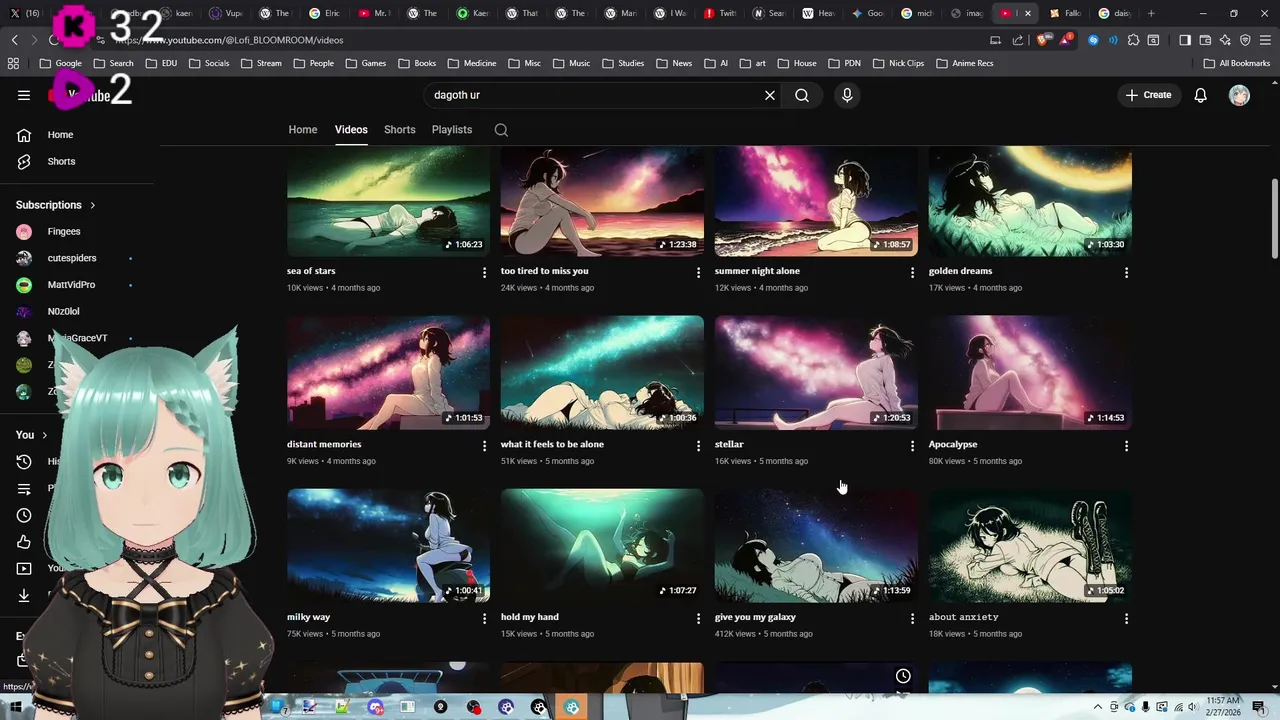Open more options for summer night alone
Screen dimensions: 1280x720
pyautogui.click(x=912, y=272)
